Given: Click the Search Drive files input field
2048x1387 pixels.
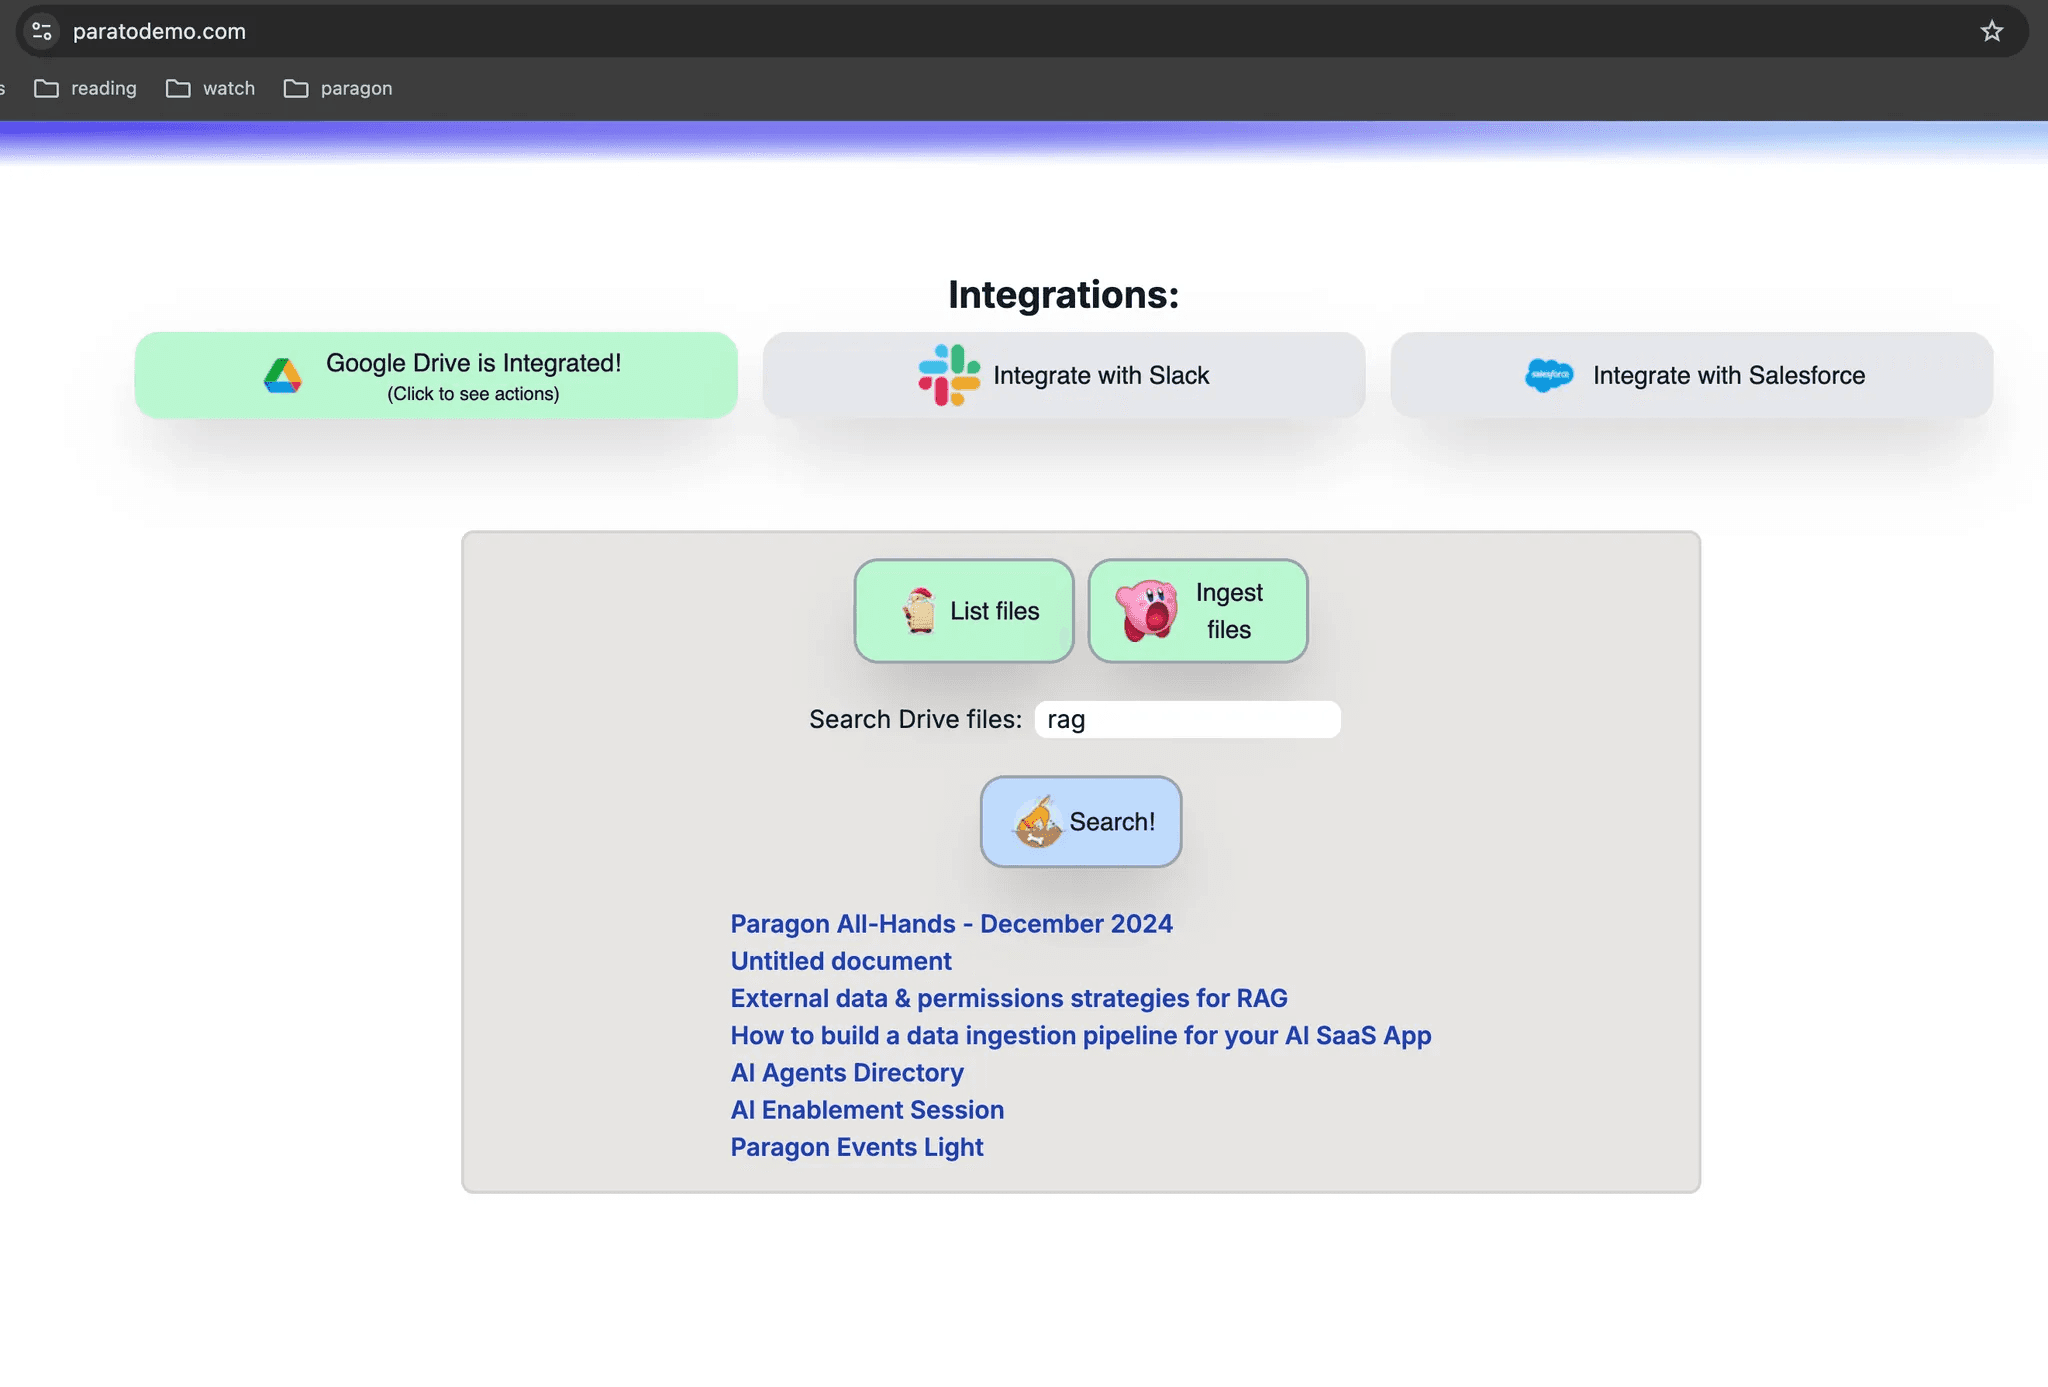Looking at the screenshot, I should point(1187,719).
